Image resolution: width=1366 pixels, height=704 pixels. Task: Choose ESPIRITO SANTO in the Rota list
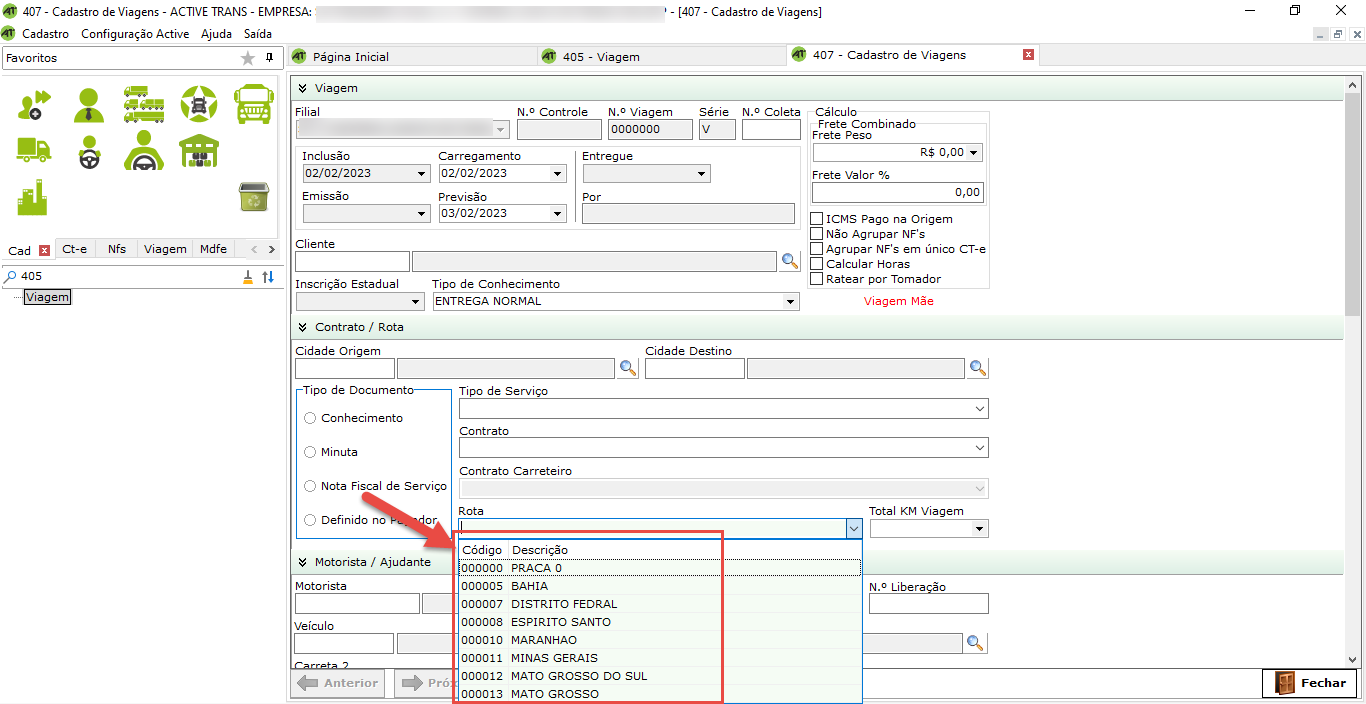(x=659, y=622)
